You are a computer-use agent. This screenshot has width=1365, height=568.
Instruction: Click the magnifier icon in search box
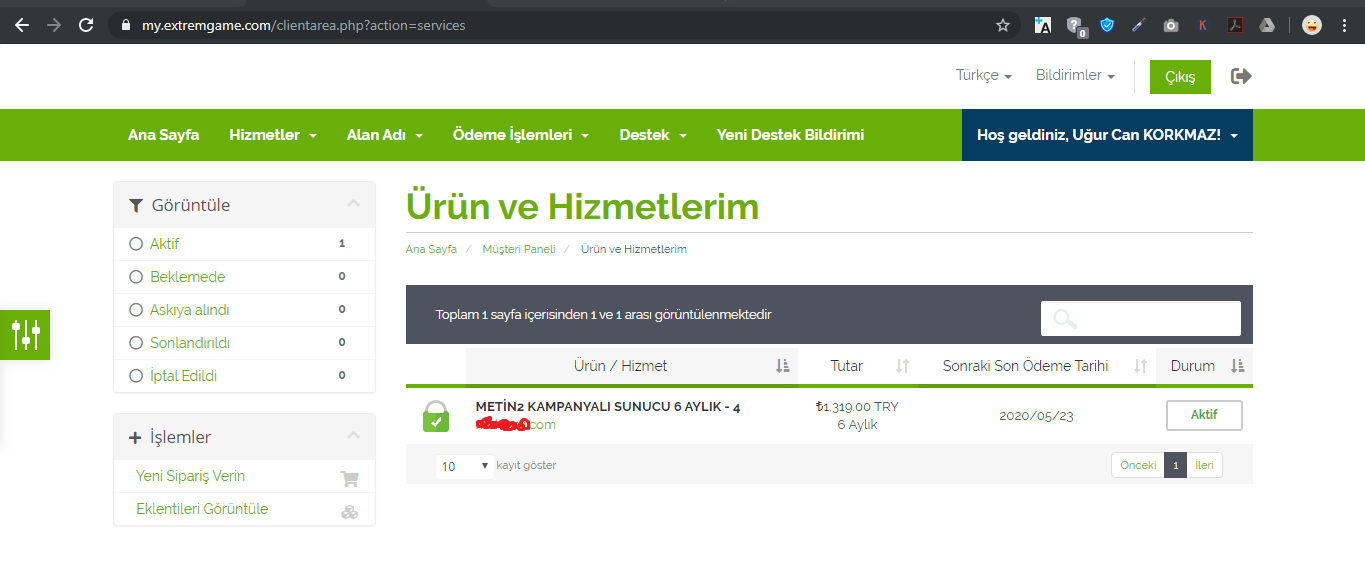[x=1065, y=319]
